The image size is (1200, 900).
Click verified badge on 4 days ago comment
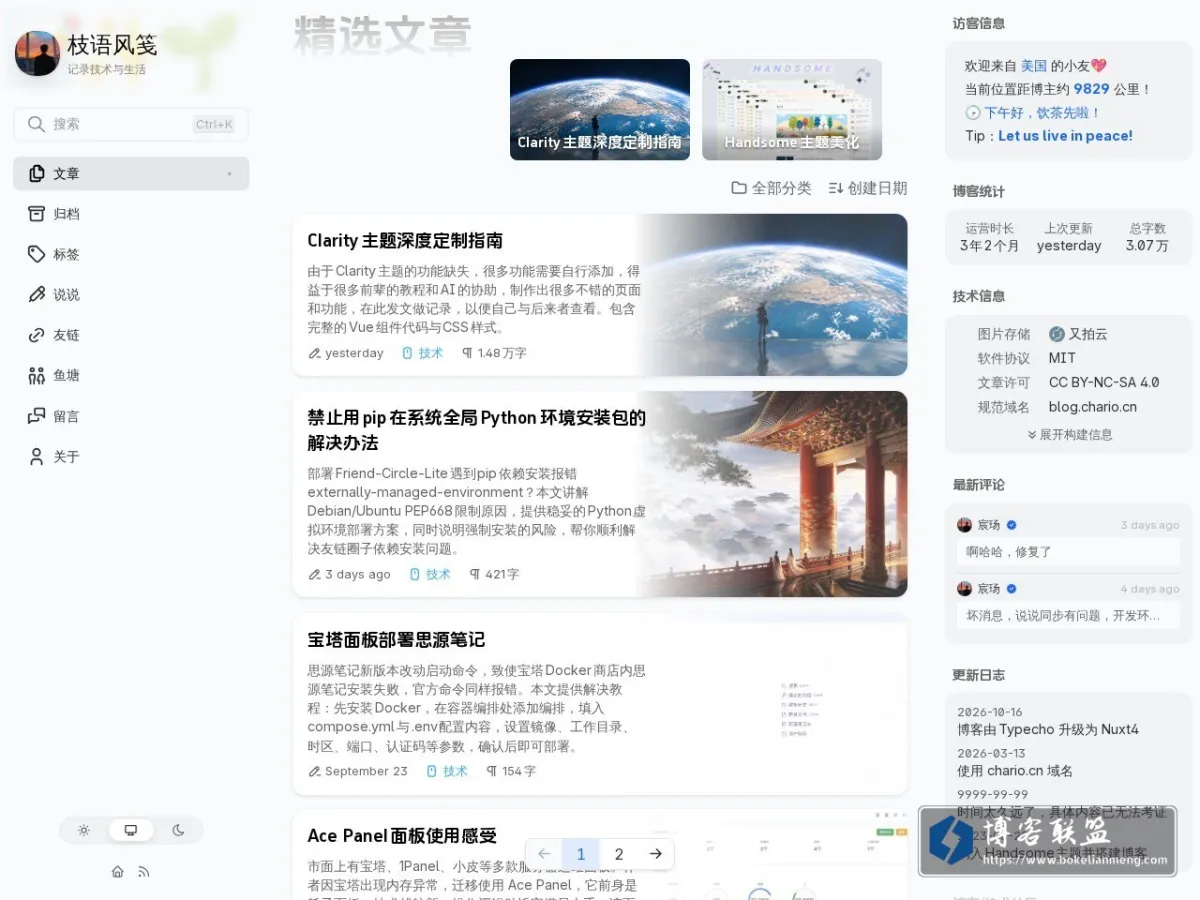(1012, 589)
